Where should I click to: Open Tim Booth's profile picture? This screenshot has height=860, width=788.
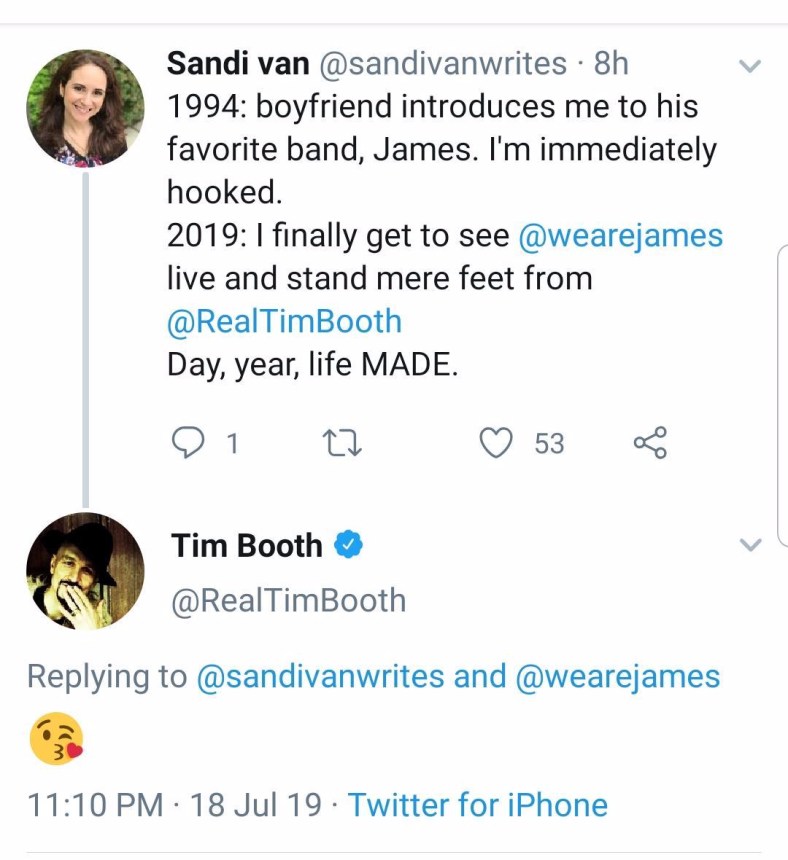click(x=86, y=570)
